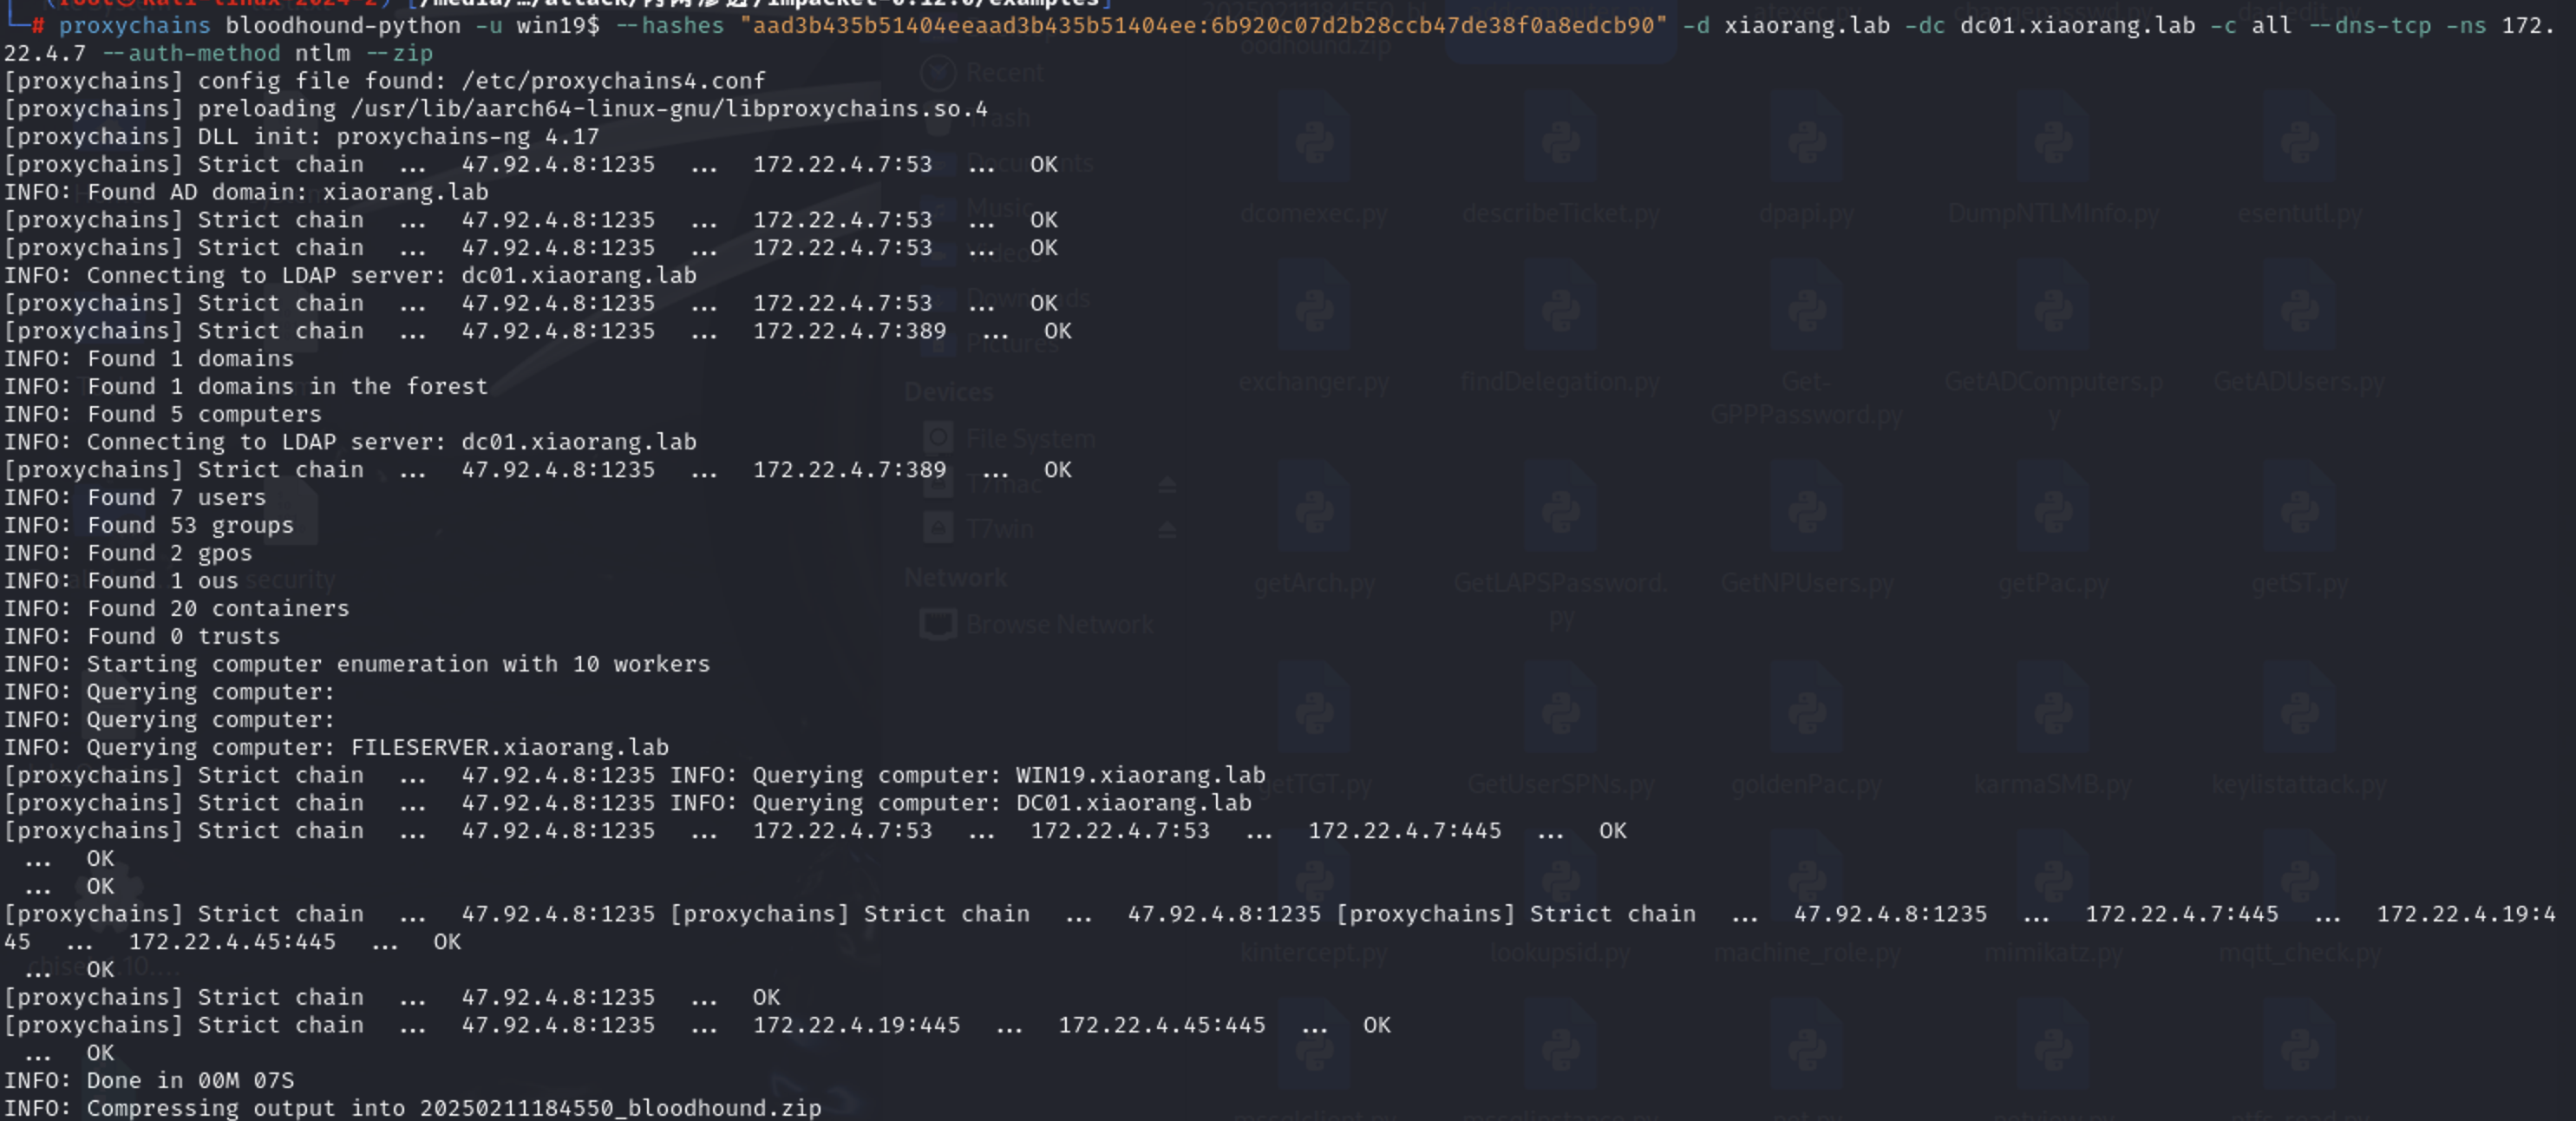Click the NTLM hash string in the command
This screenshot has height=1121, width=2576.
[x=1203, y=25]
